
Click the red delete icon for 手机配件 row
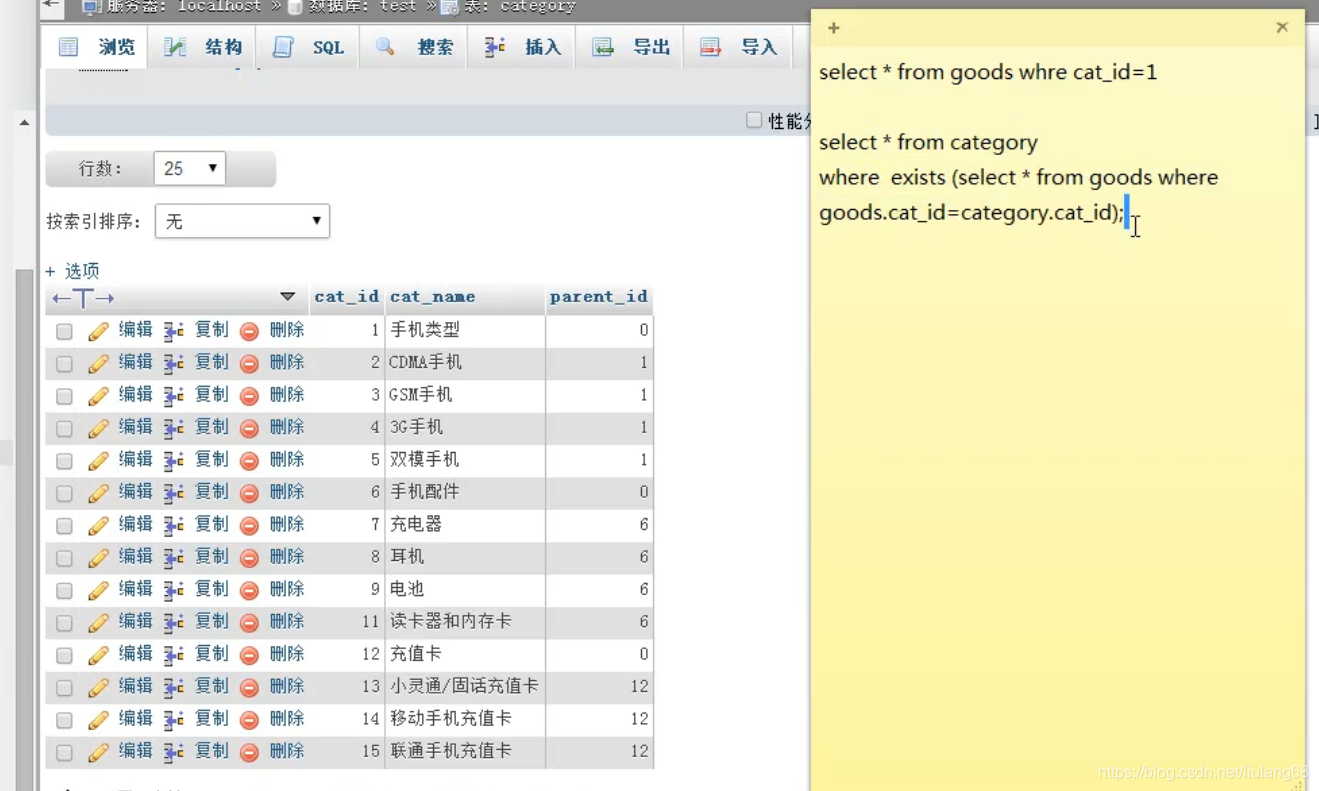249,493
